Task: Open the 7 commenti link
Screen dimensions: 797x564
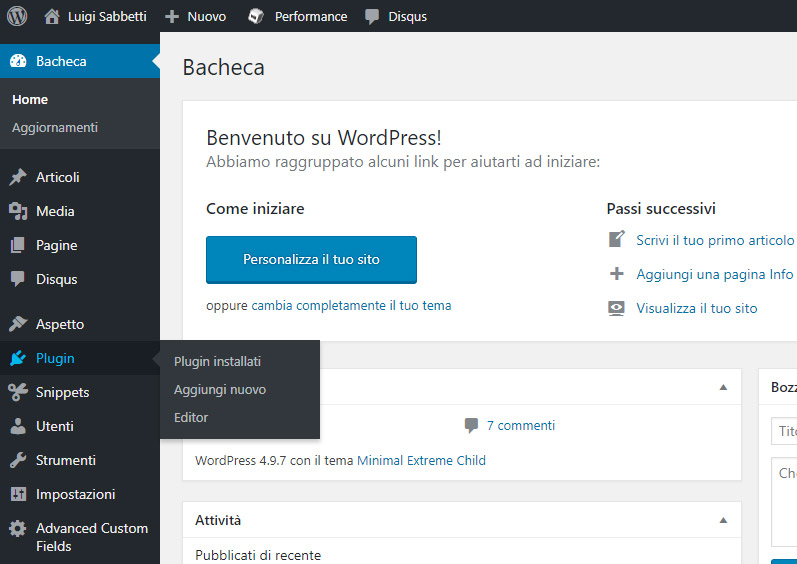Action: pos(520,425)
